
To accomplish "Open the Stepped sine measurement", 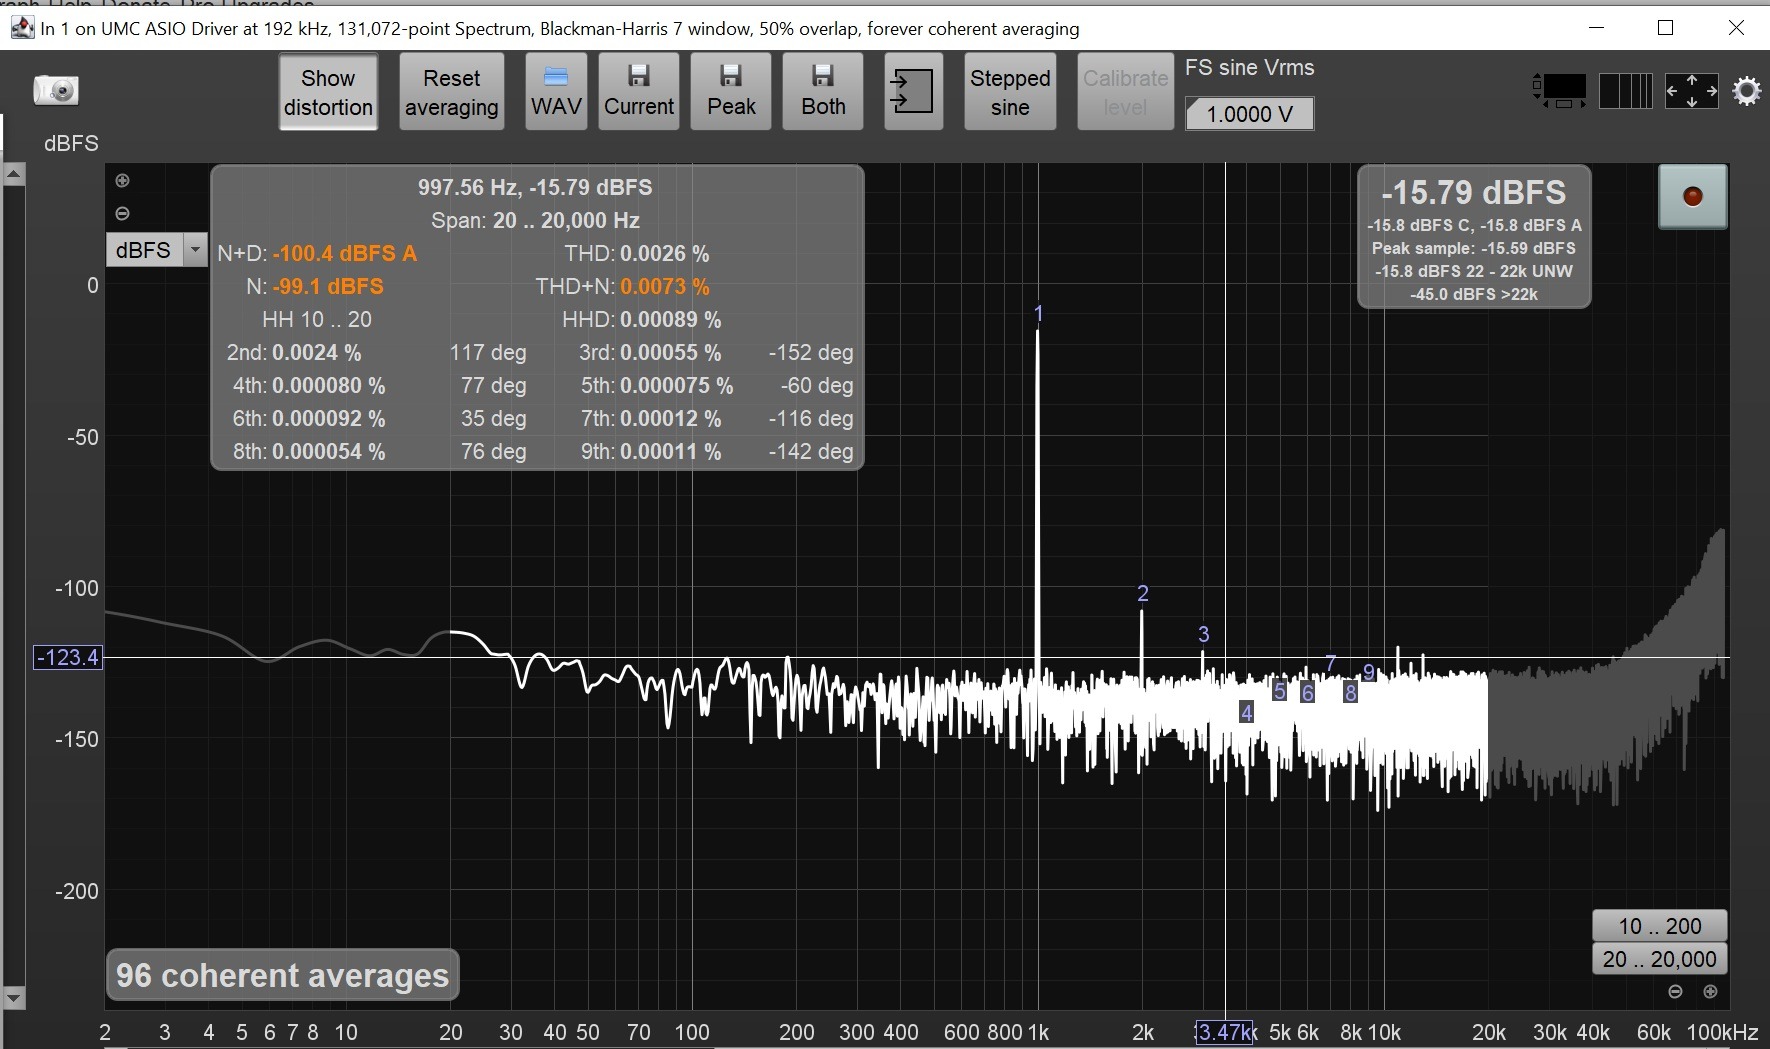I will point(1010,92).
